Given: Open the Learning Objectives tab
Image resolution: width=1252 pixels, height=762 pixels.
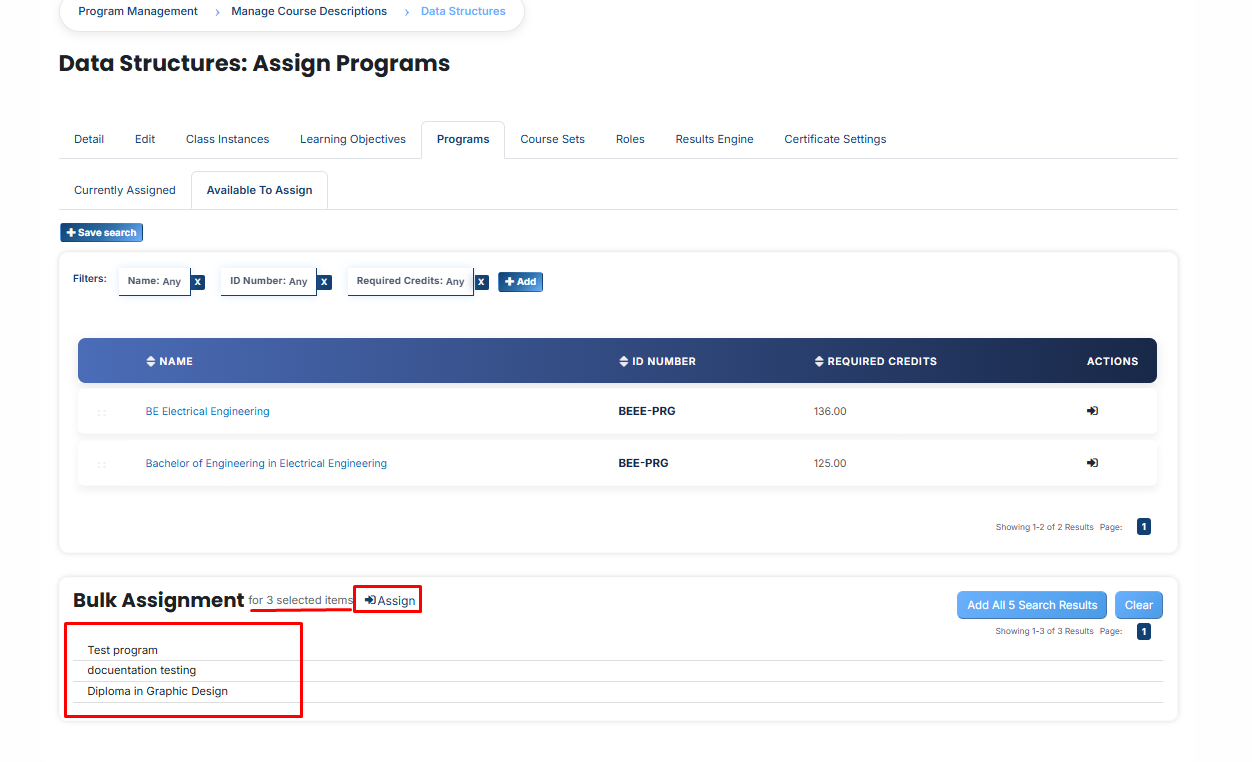Looking at the screenshot, I should pos(353,139).
